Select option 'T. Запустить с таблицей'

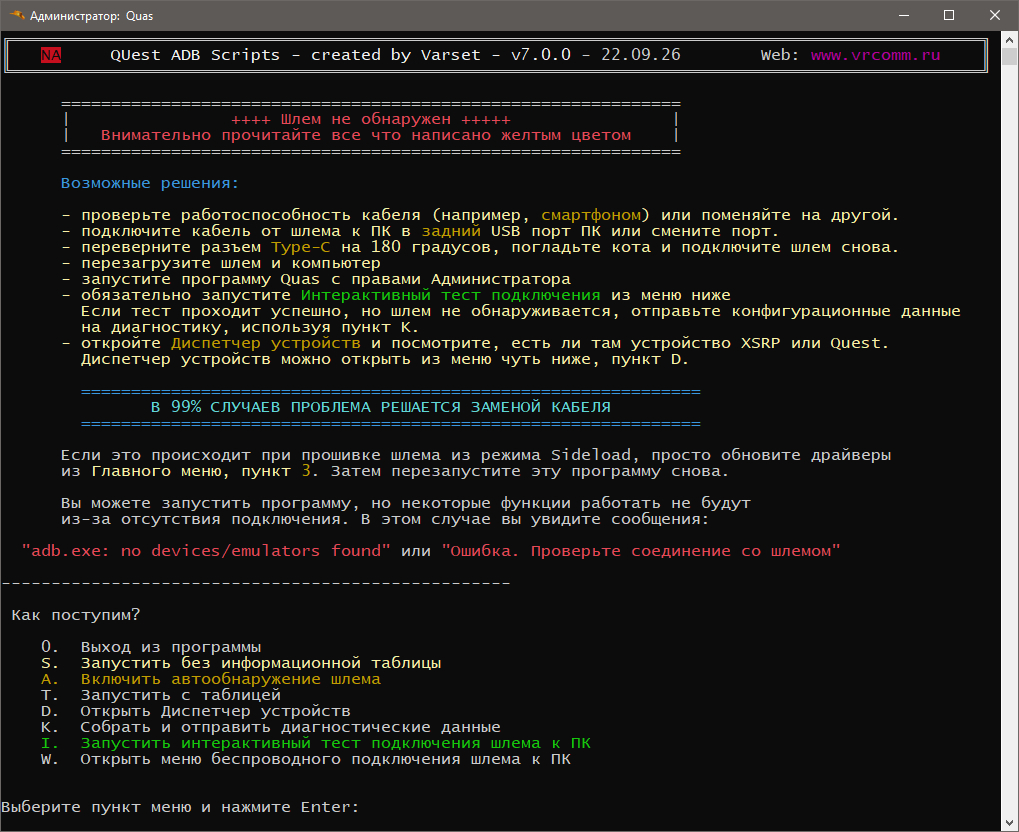(x=161, y=696)
